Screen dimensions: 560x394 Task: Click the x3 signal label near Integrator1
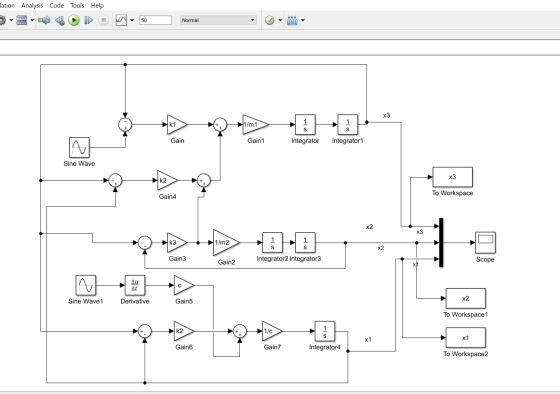(386, 115)
